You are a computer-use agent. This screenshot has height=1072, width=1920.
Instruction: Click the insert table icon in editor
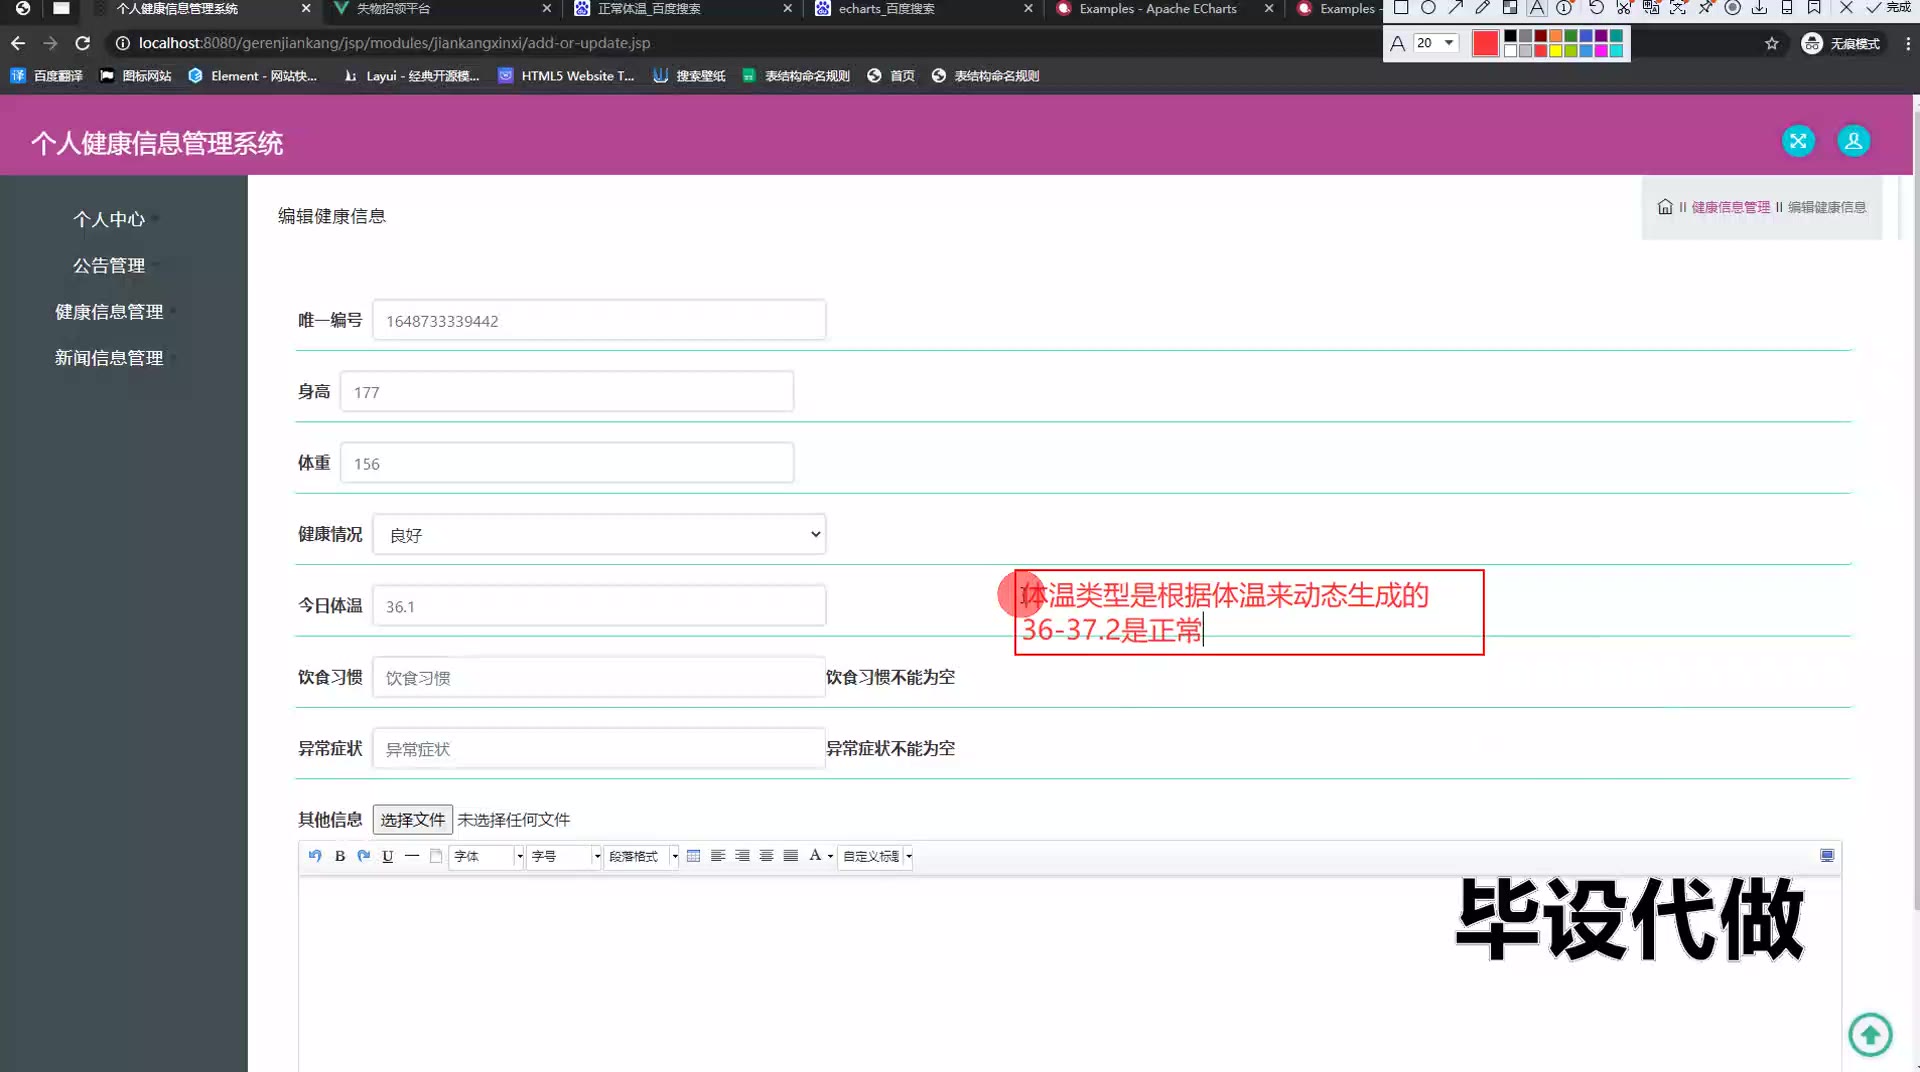[693, 856]
